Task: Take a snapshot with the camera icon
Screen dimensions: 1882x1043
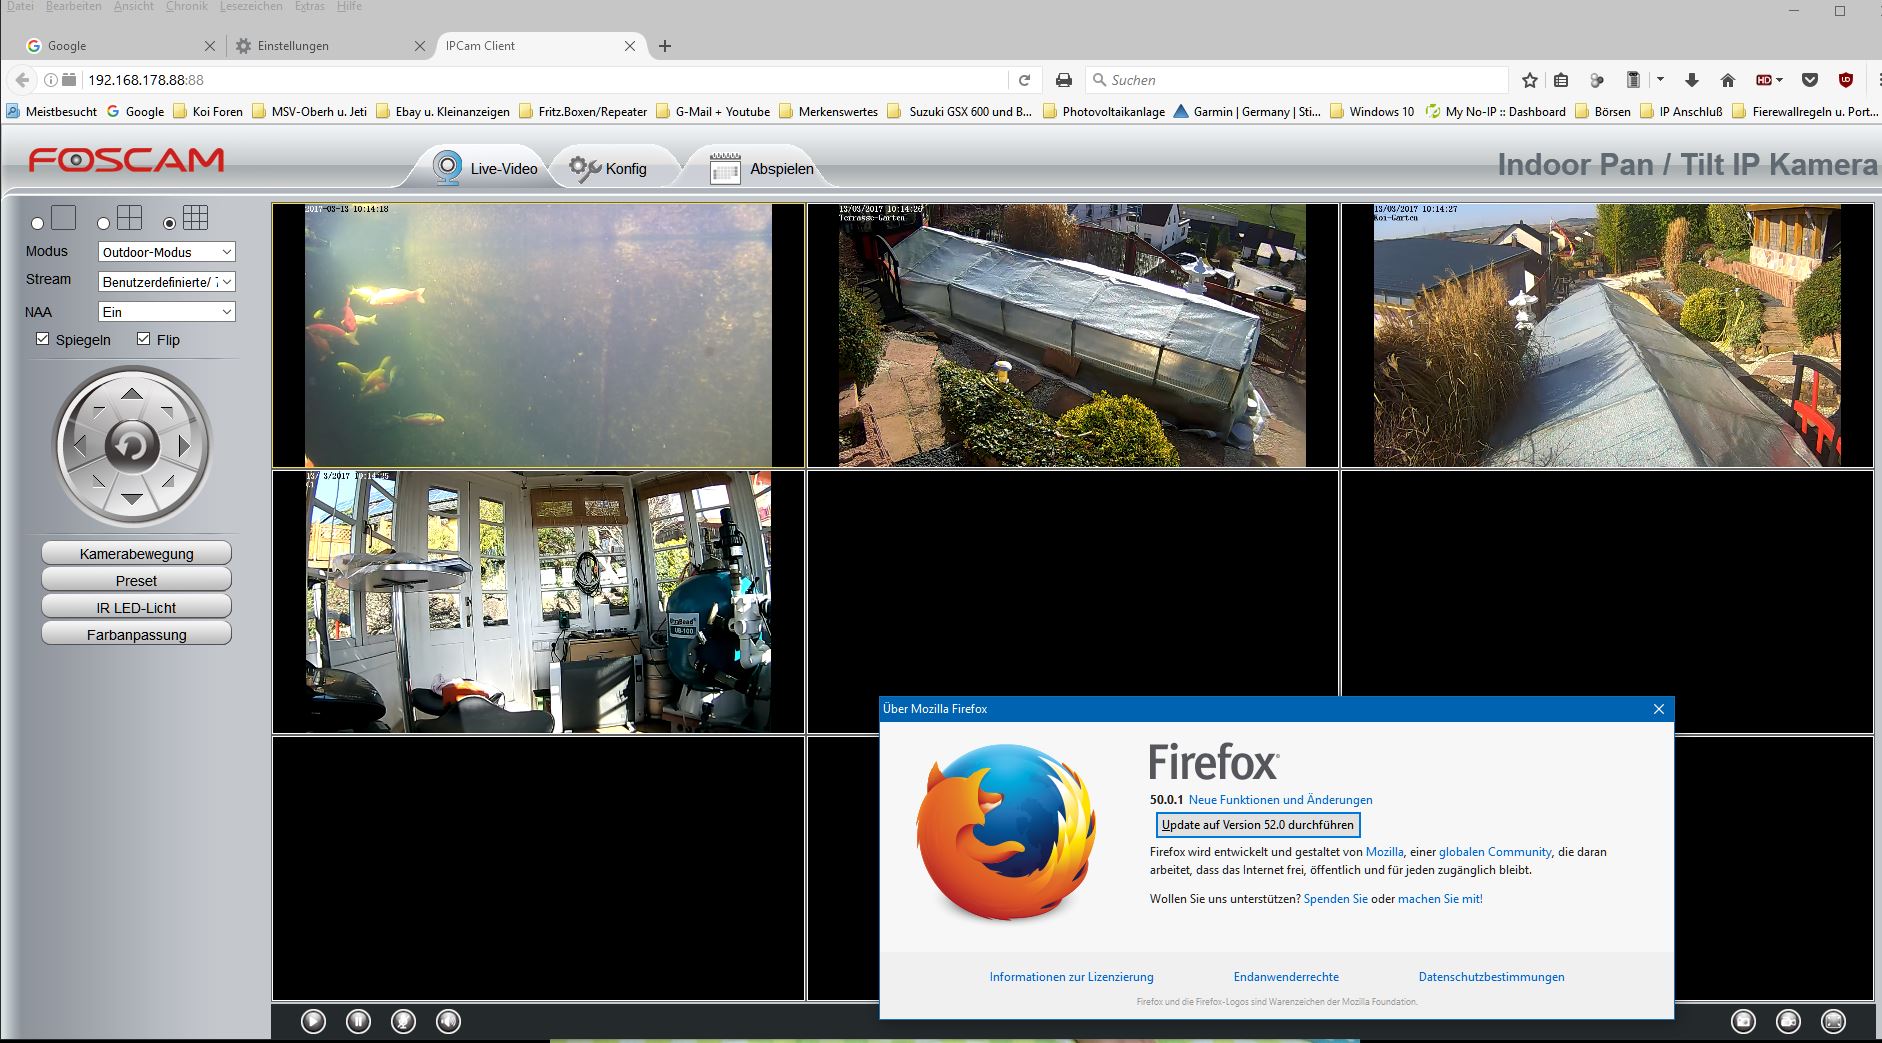Action: 1744,1021
